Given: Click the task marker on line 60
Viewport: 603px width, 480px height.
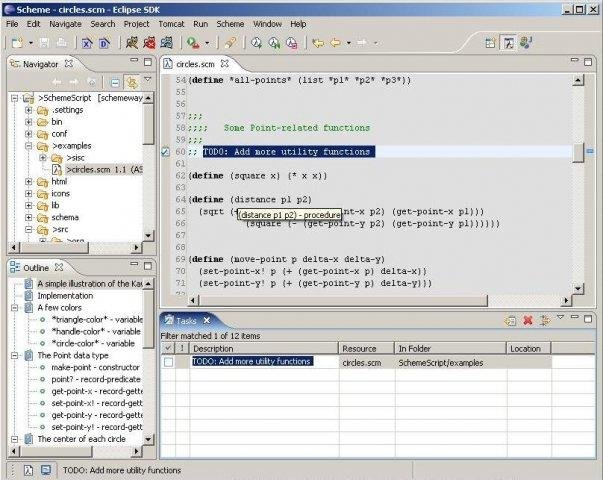Looking at the screenshot, I should (x=165, y=152).
